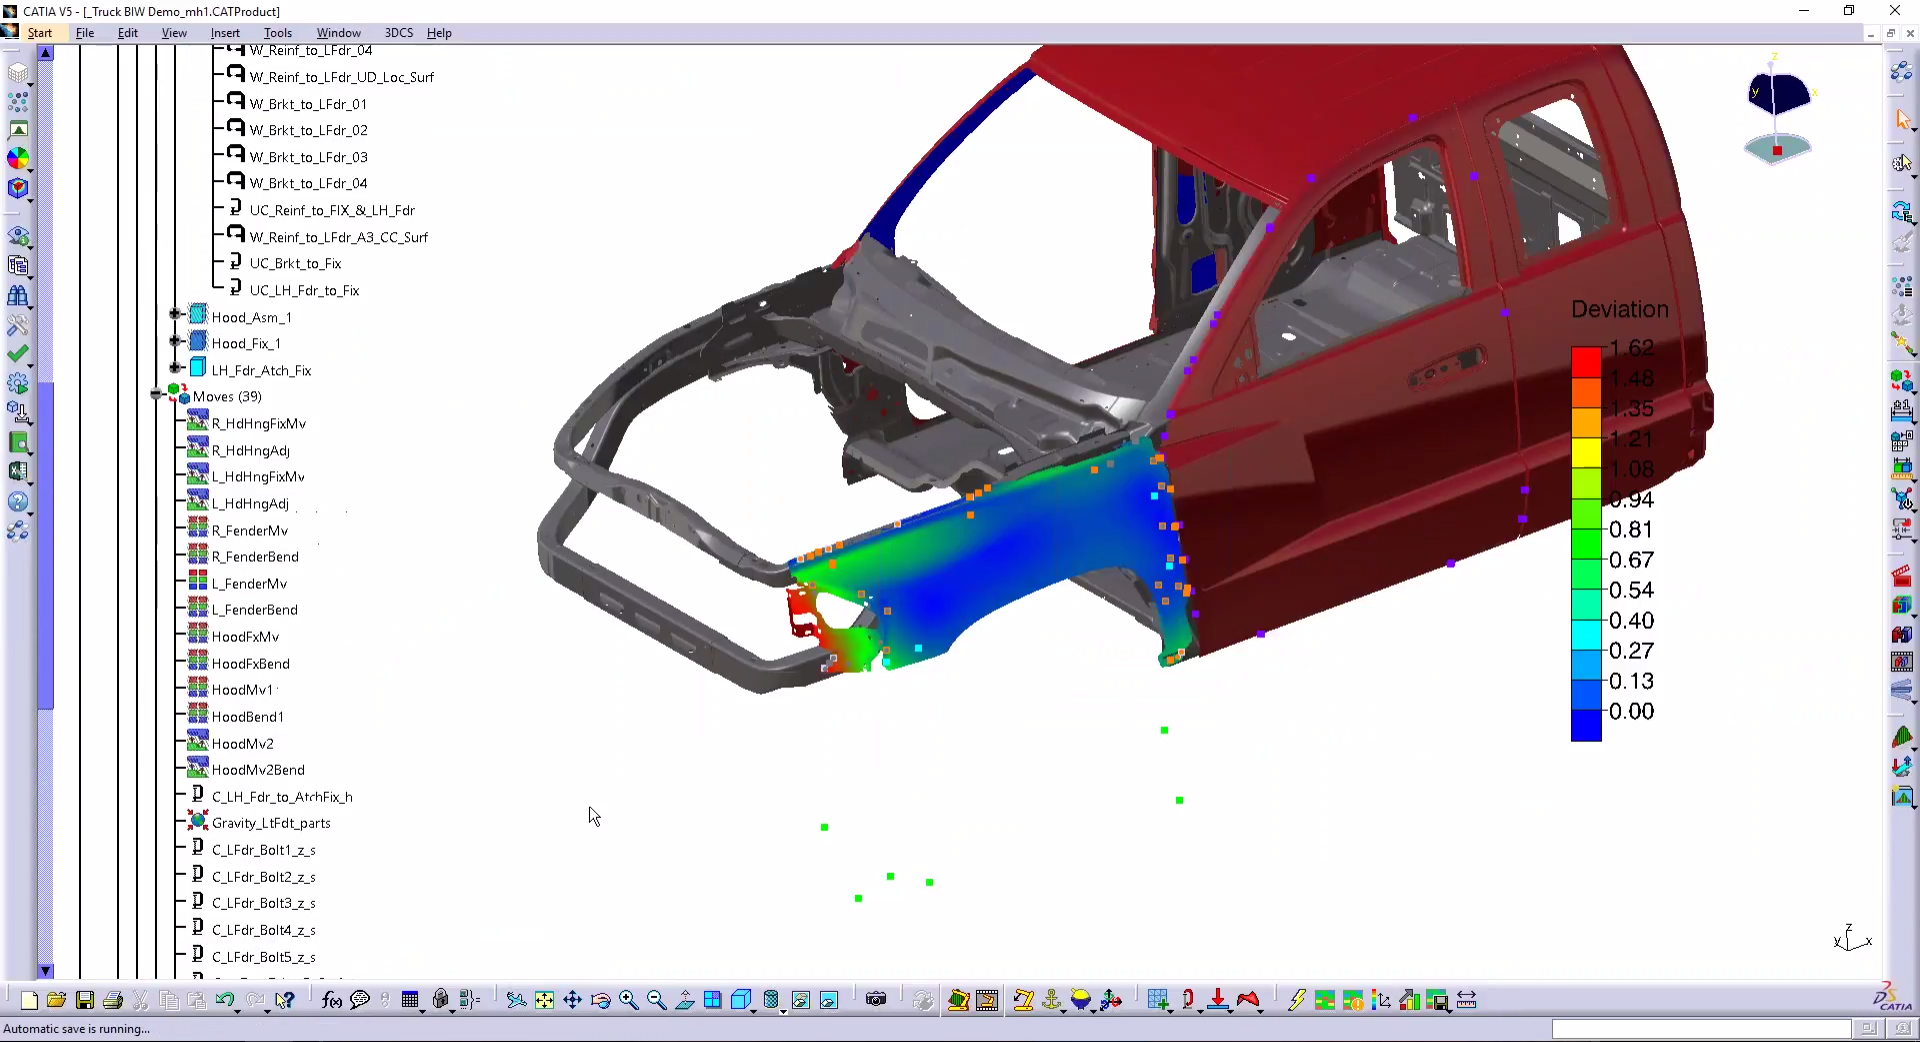Activate the Zoom In magnifier tool
The width and height of the screenshot is (1920, 1042).
(628, 1001)
